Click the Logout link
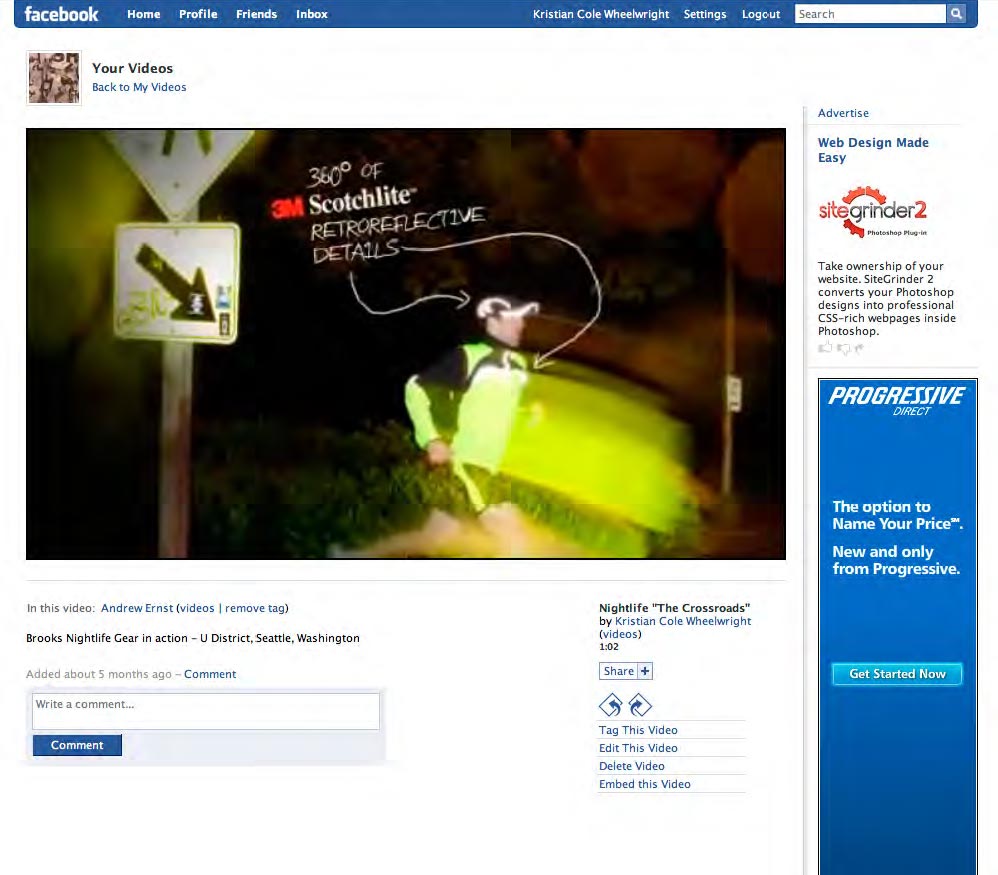Viewport: 998px width, 875px height. (761, 14)
